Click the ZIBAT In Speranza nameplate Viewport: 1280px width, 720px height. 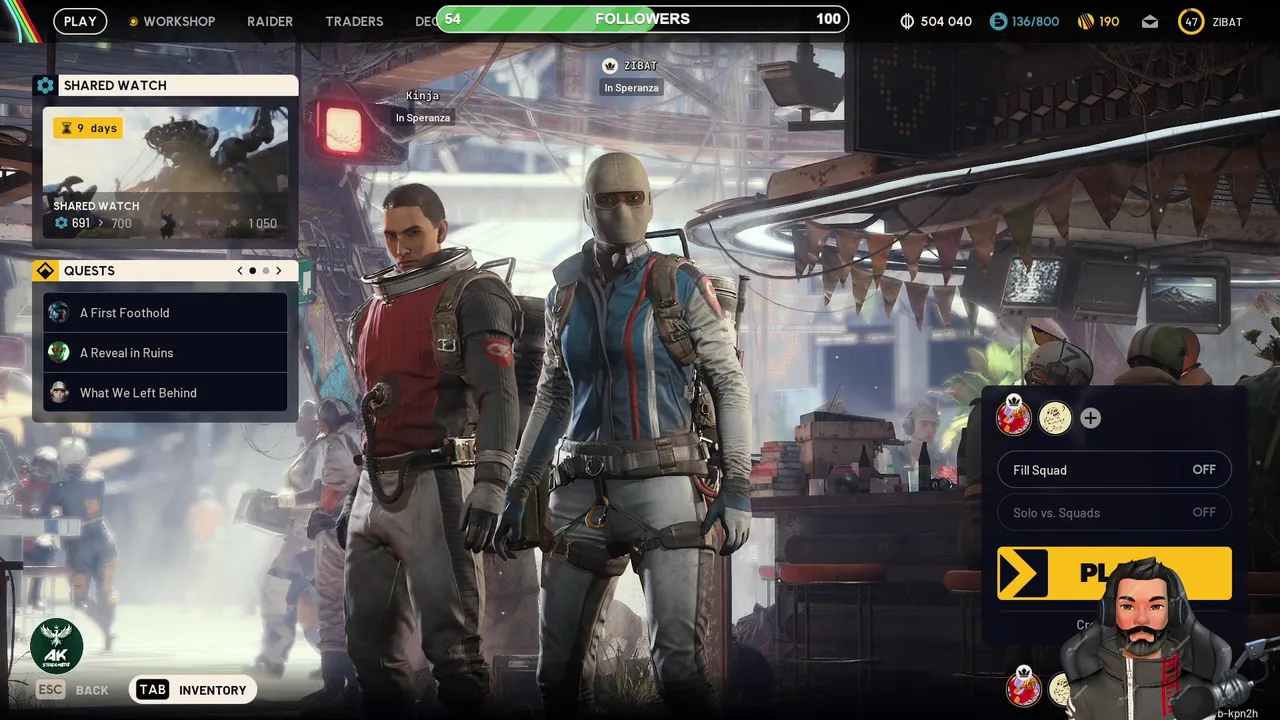[632, 77]
